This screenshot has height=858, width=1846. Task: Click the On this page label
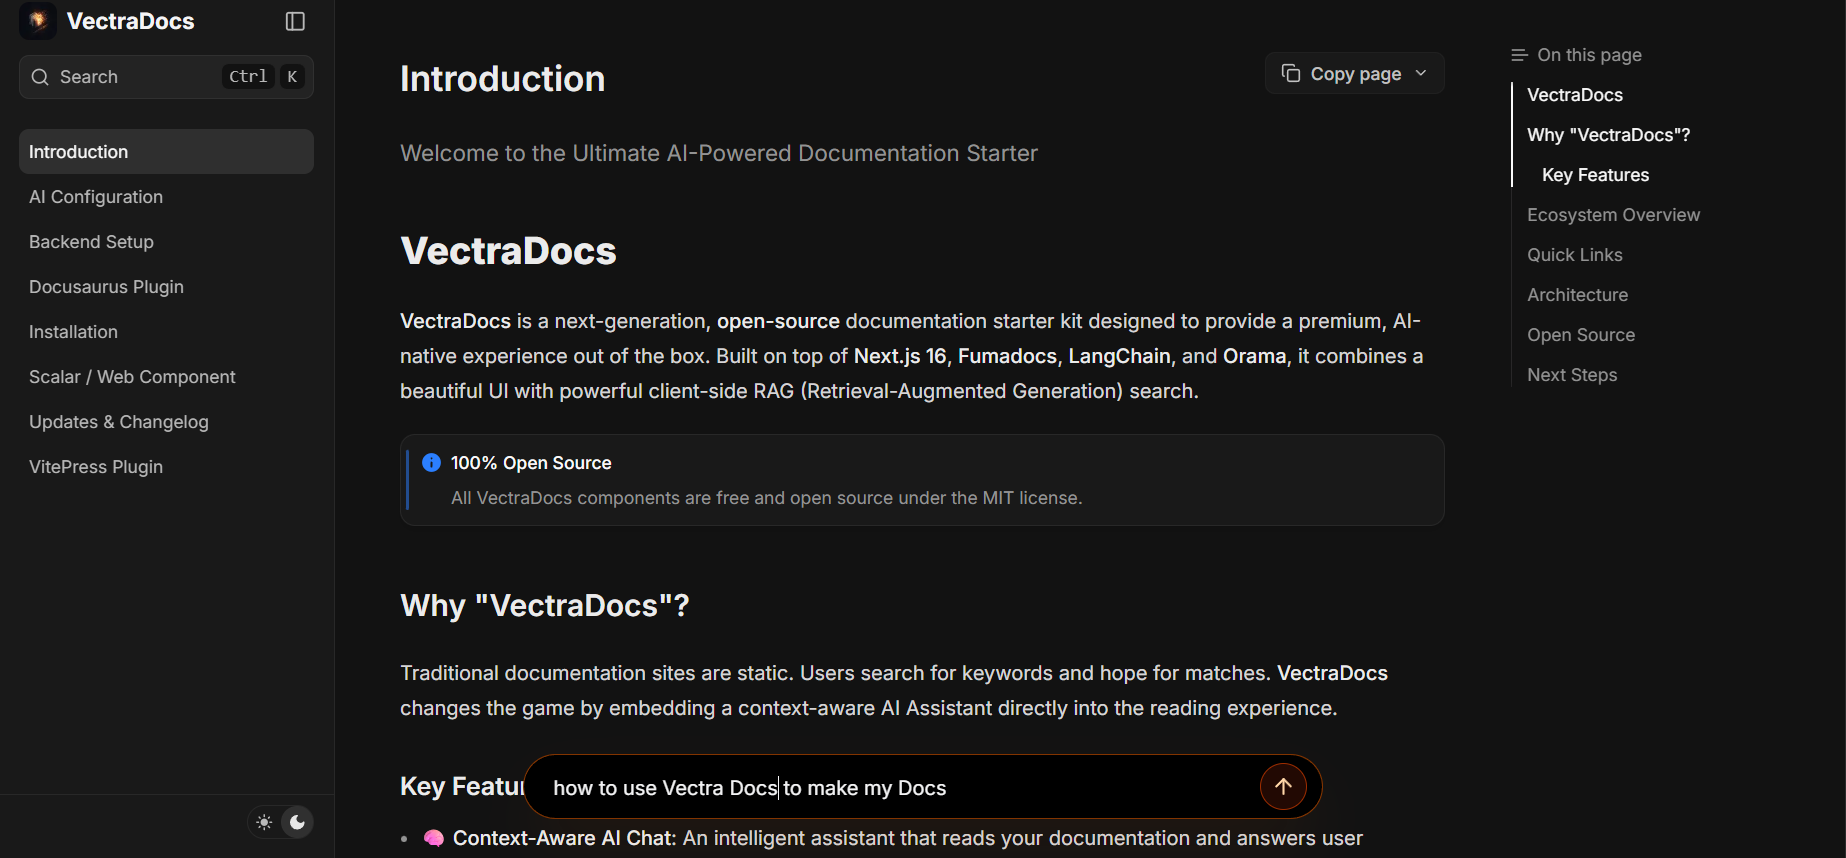1589,55
